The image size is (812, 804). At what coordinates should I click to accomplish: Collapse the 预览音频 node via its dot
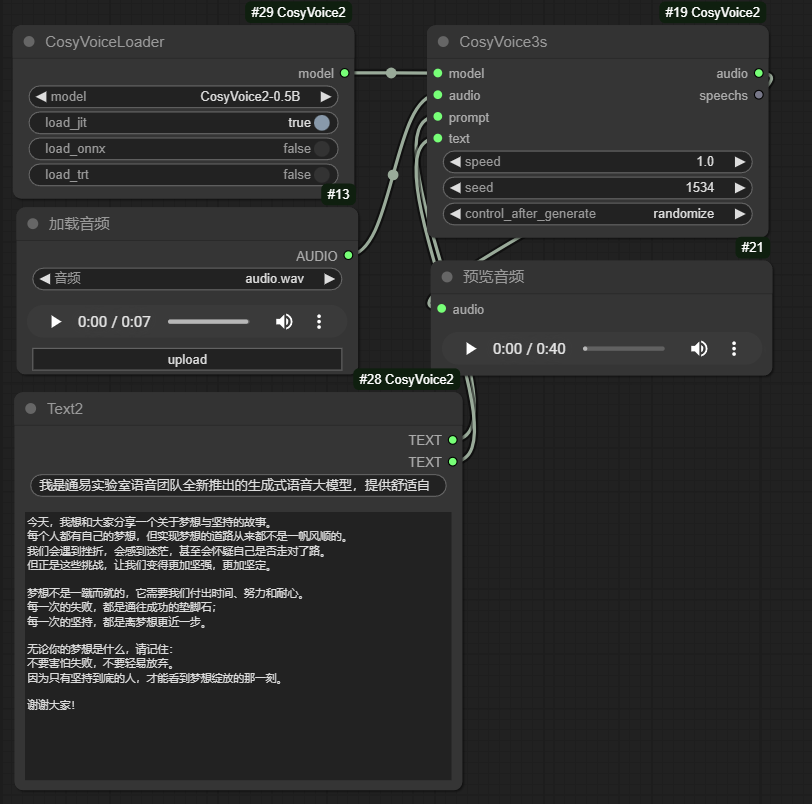(x=447, y=277)
